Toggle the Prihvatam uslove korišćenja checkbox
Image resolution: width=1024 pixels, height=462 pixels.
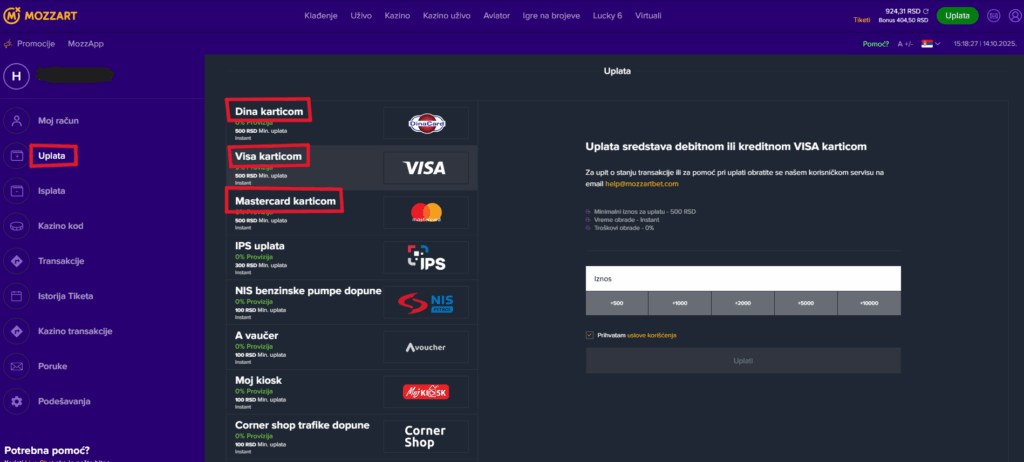point(590,335)
